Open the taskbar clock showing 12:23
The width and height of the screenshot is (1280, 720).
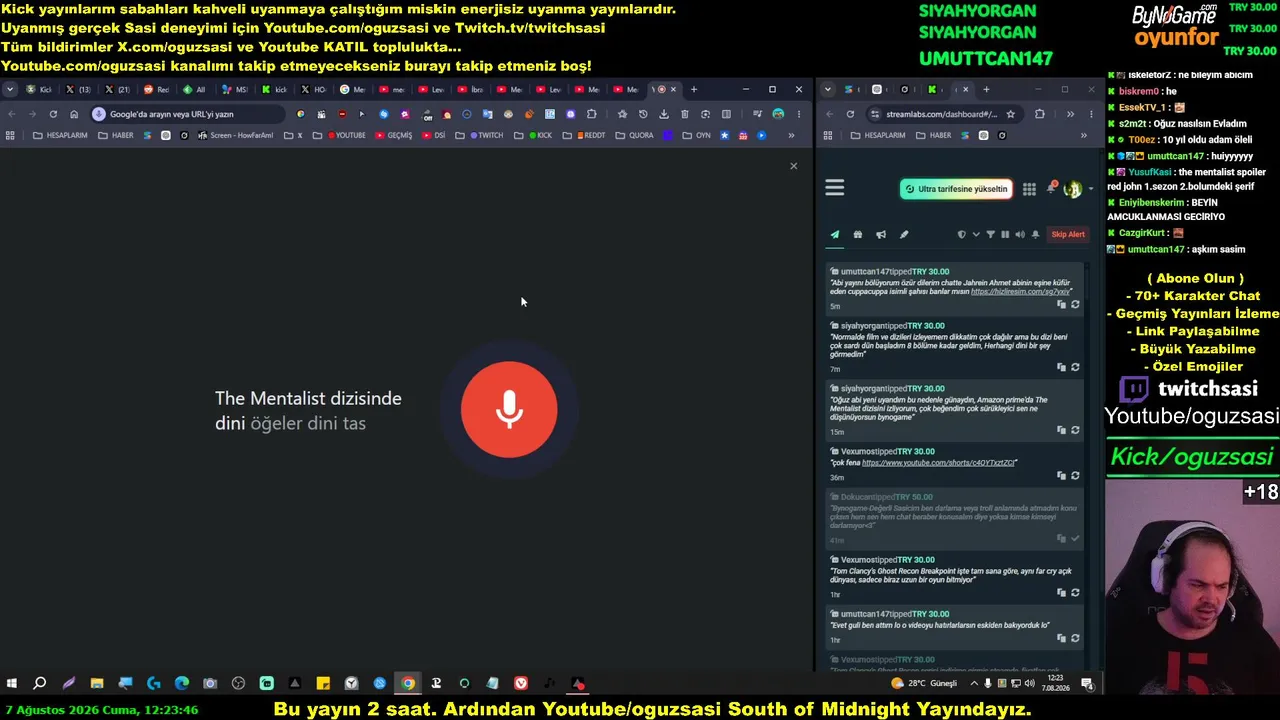[1055, 684]
